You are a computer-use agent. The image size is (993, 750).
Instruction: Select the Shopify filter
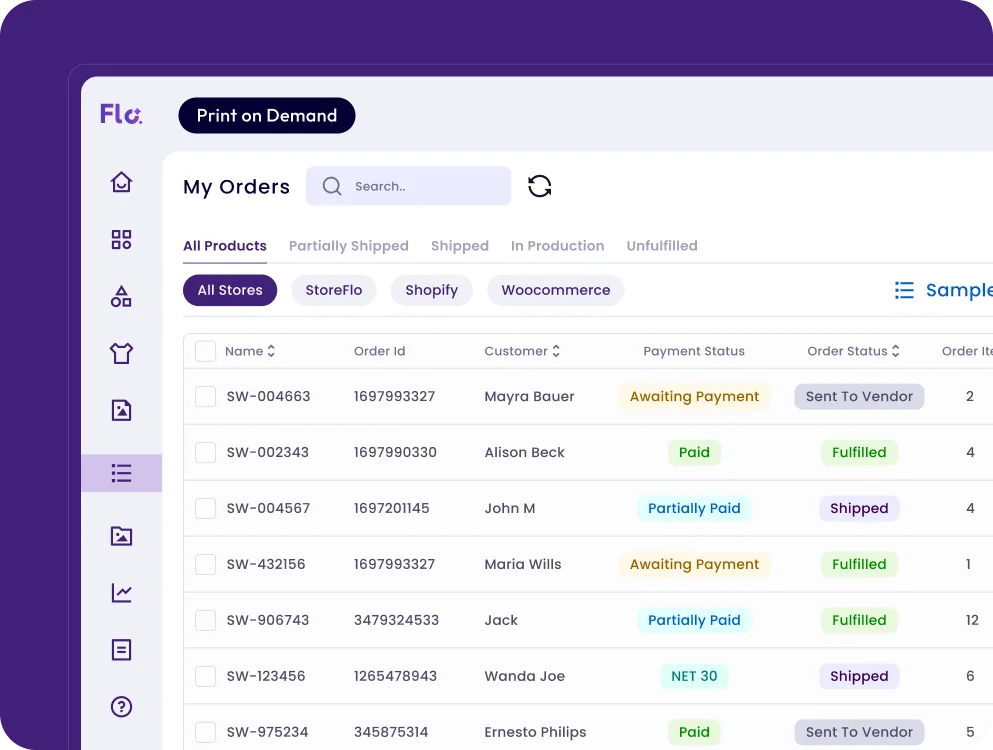pyautogui.click(x=431, y=290)
